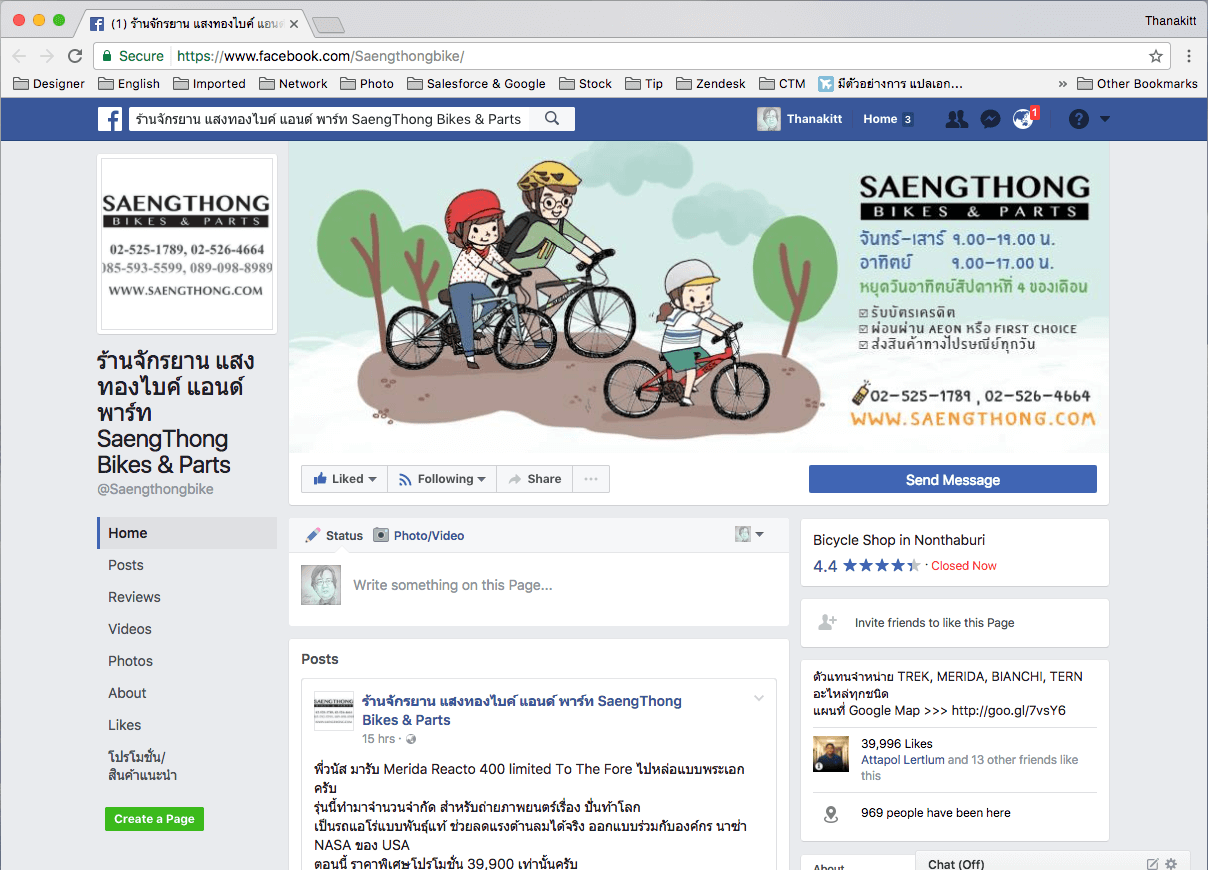This screenshot has width=1208, height=870.
Task: Click Thanakitt Chrome profile button
Action: pyautogui.click(x=1170, y=20)
